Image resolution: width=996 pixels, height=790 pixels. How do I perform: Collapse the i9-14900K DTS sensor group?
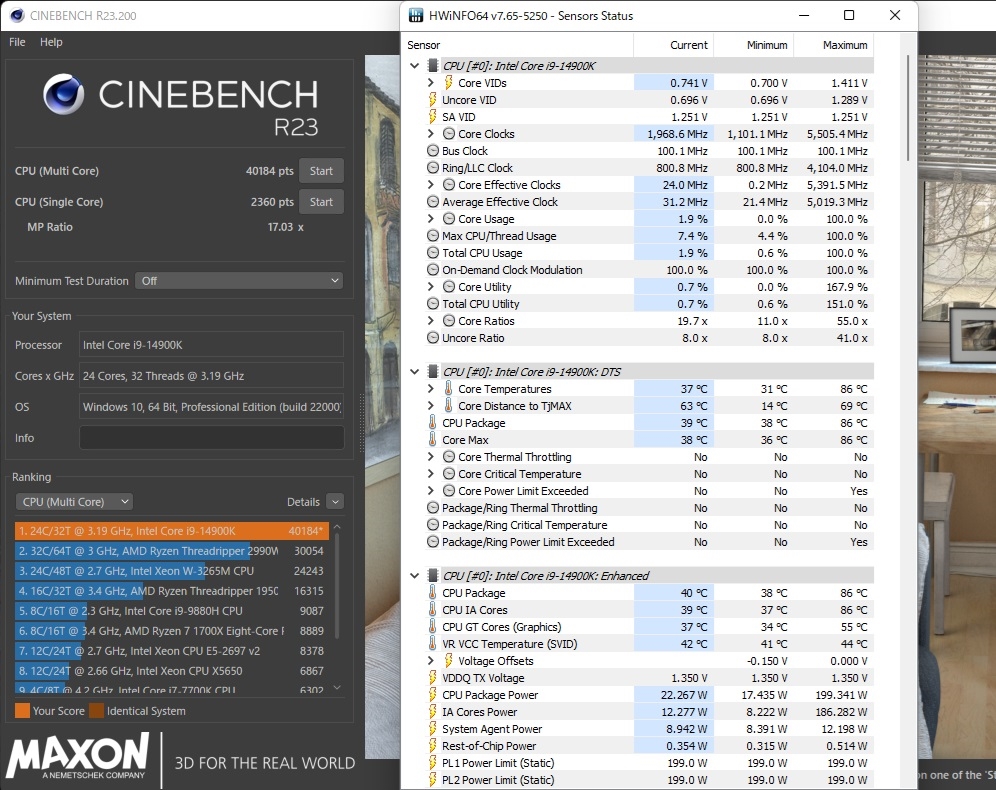tap(415, 372)
